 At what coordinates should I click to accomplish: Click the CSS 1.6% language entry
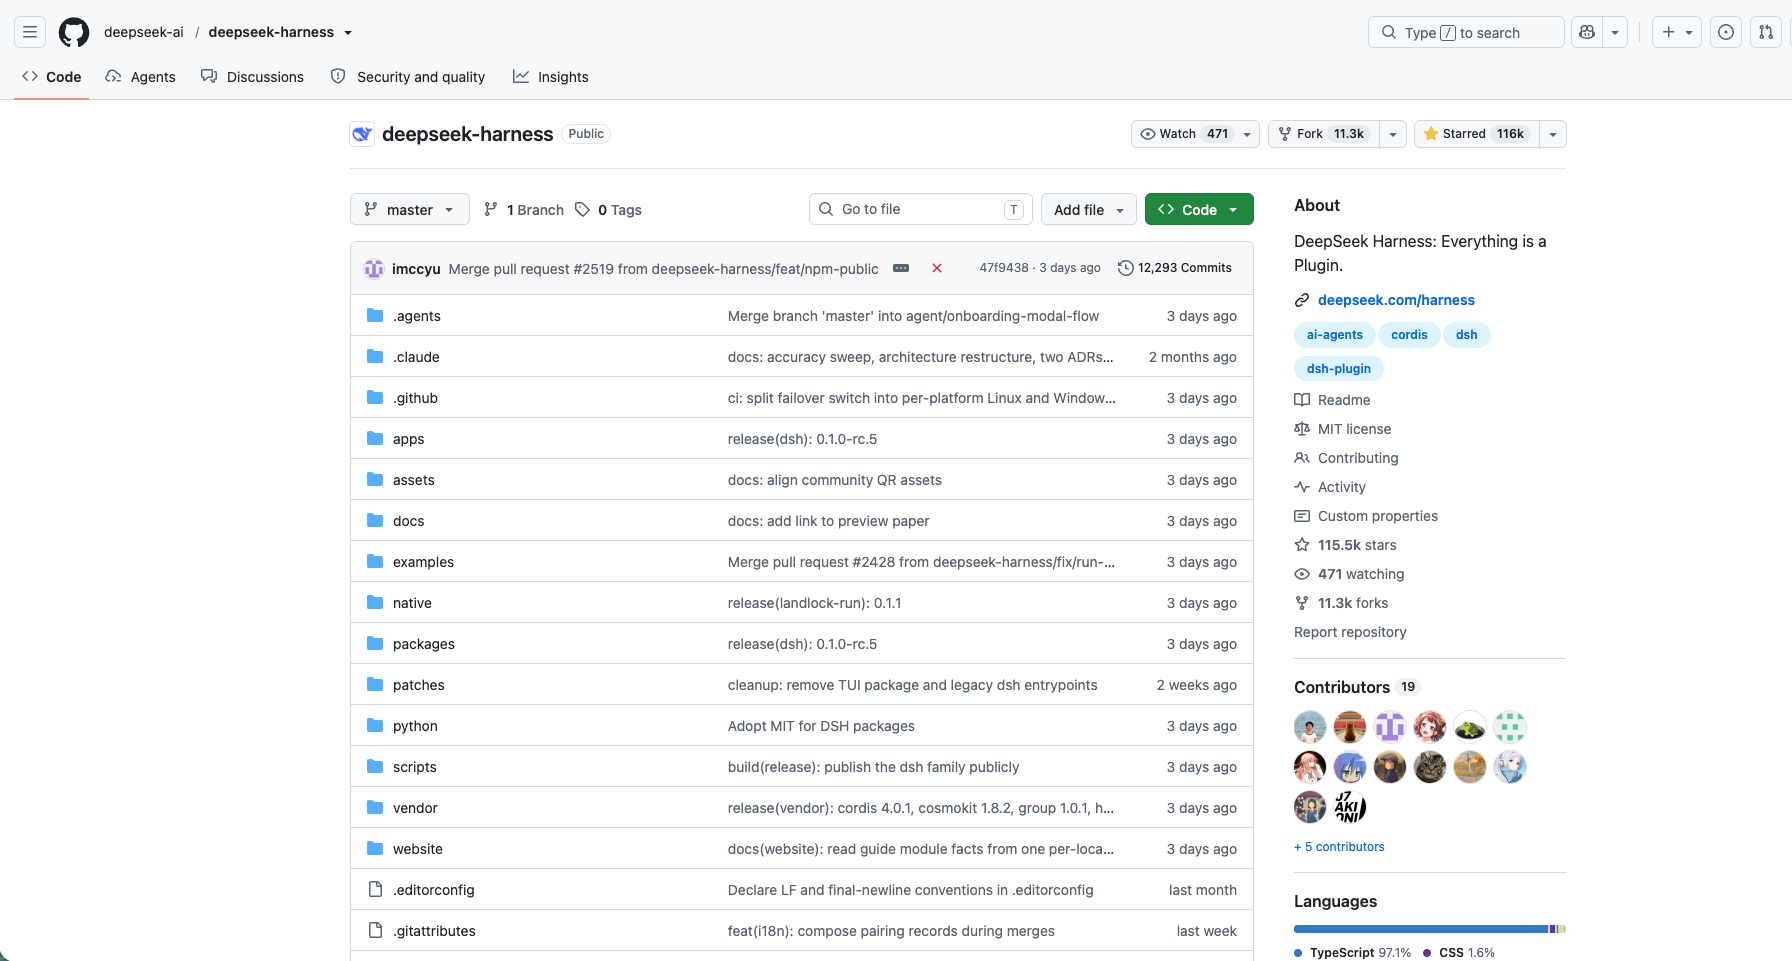[1459, 953]
